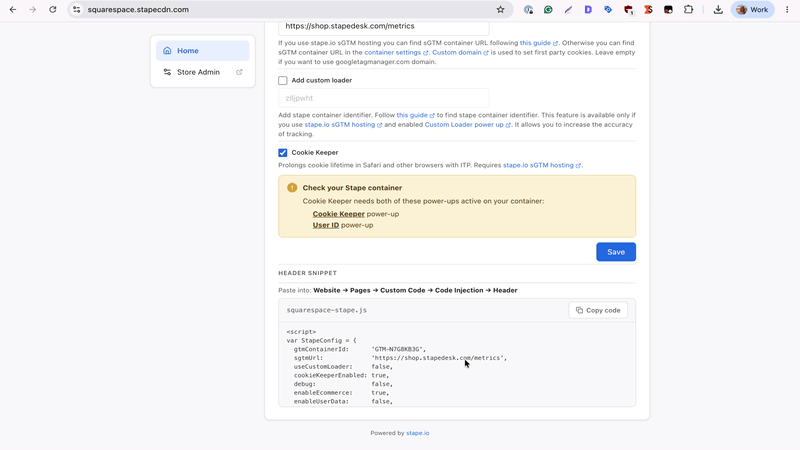Go forward in browser history

tap(33, 9)
